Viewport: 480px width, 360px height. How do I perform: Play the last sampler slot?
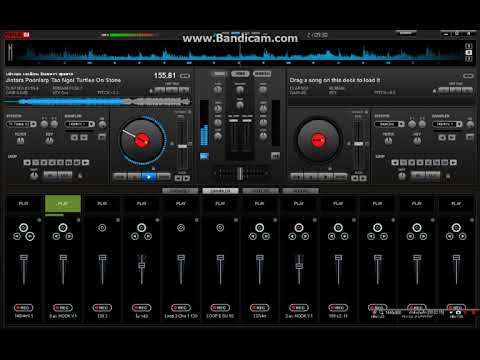pos(456,203)
